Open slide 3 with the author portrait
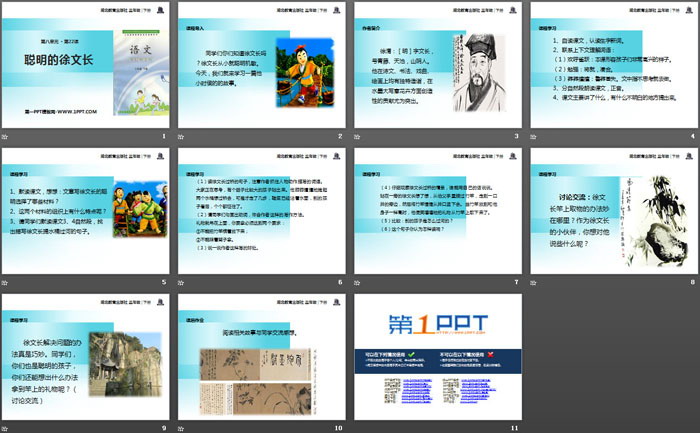700x433 pixels. tap(437, 64)
